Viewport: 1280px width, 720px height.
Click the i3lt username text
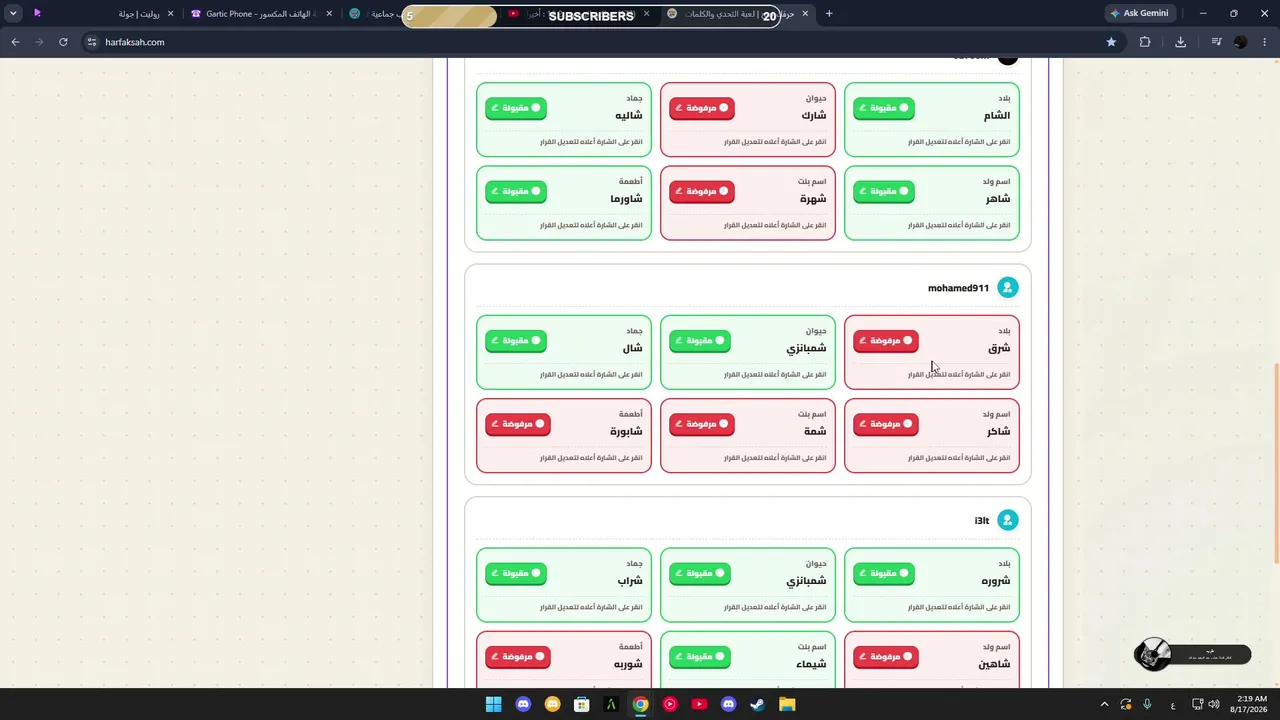(982, 521)
